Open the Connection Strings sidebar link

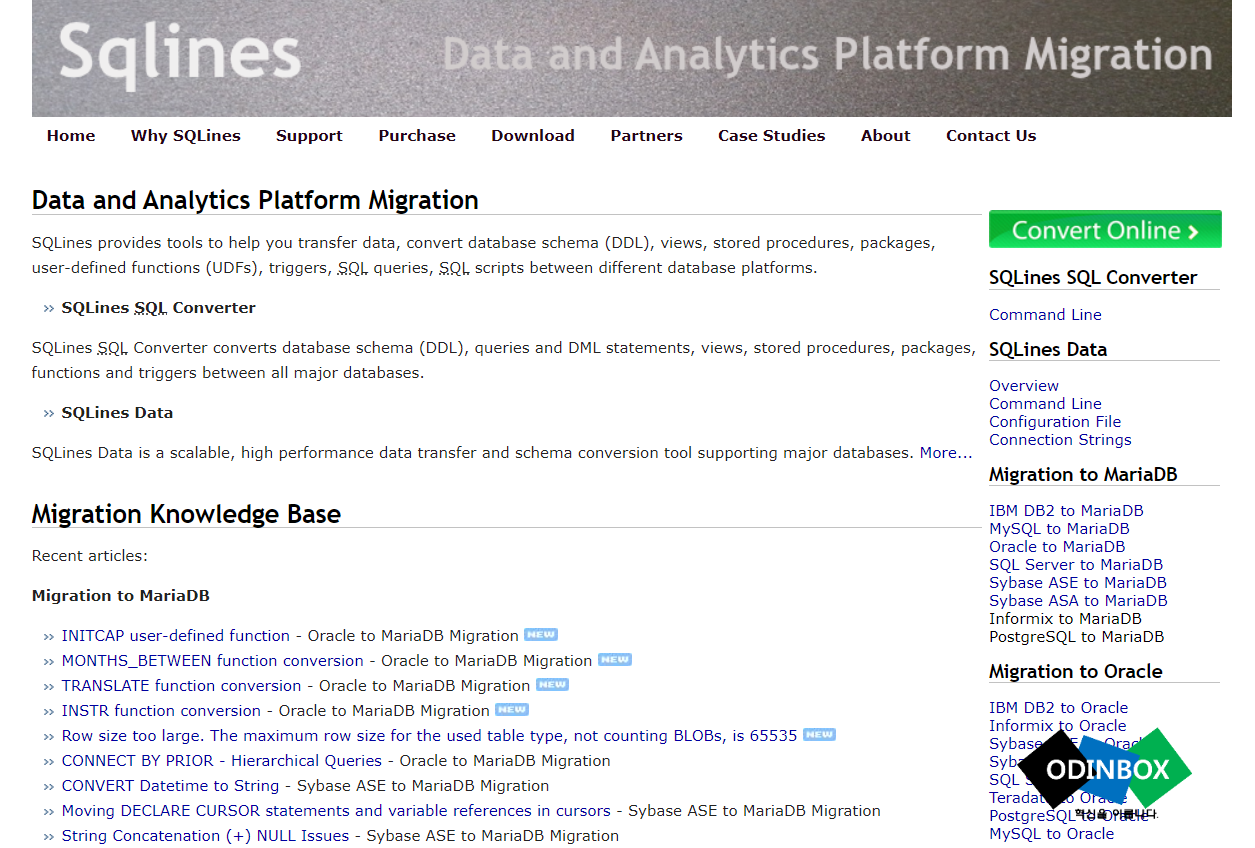point(1060,440)
